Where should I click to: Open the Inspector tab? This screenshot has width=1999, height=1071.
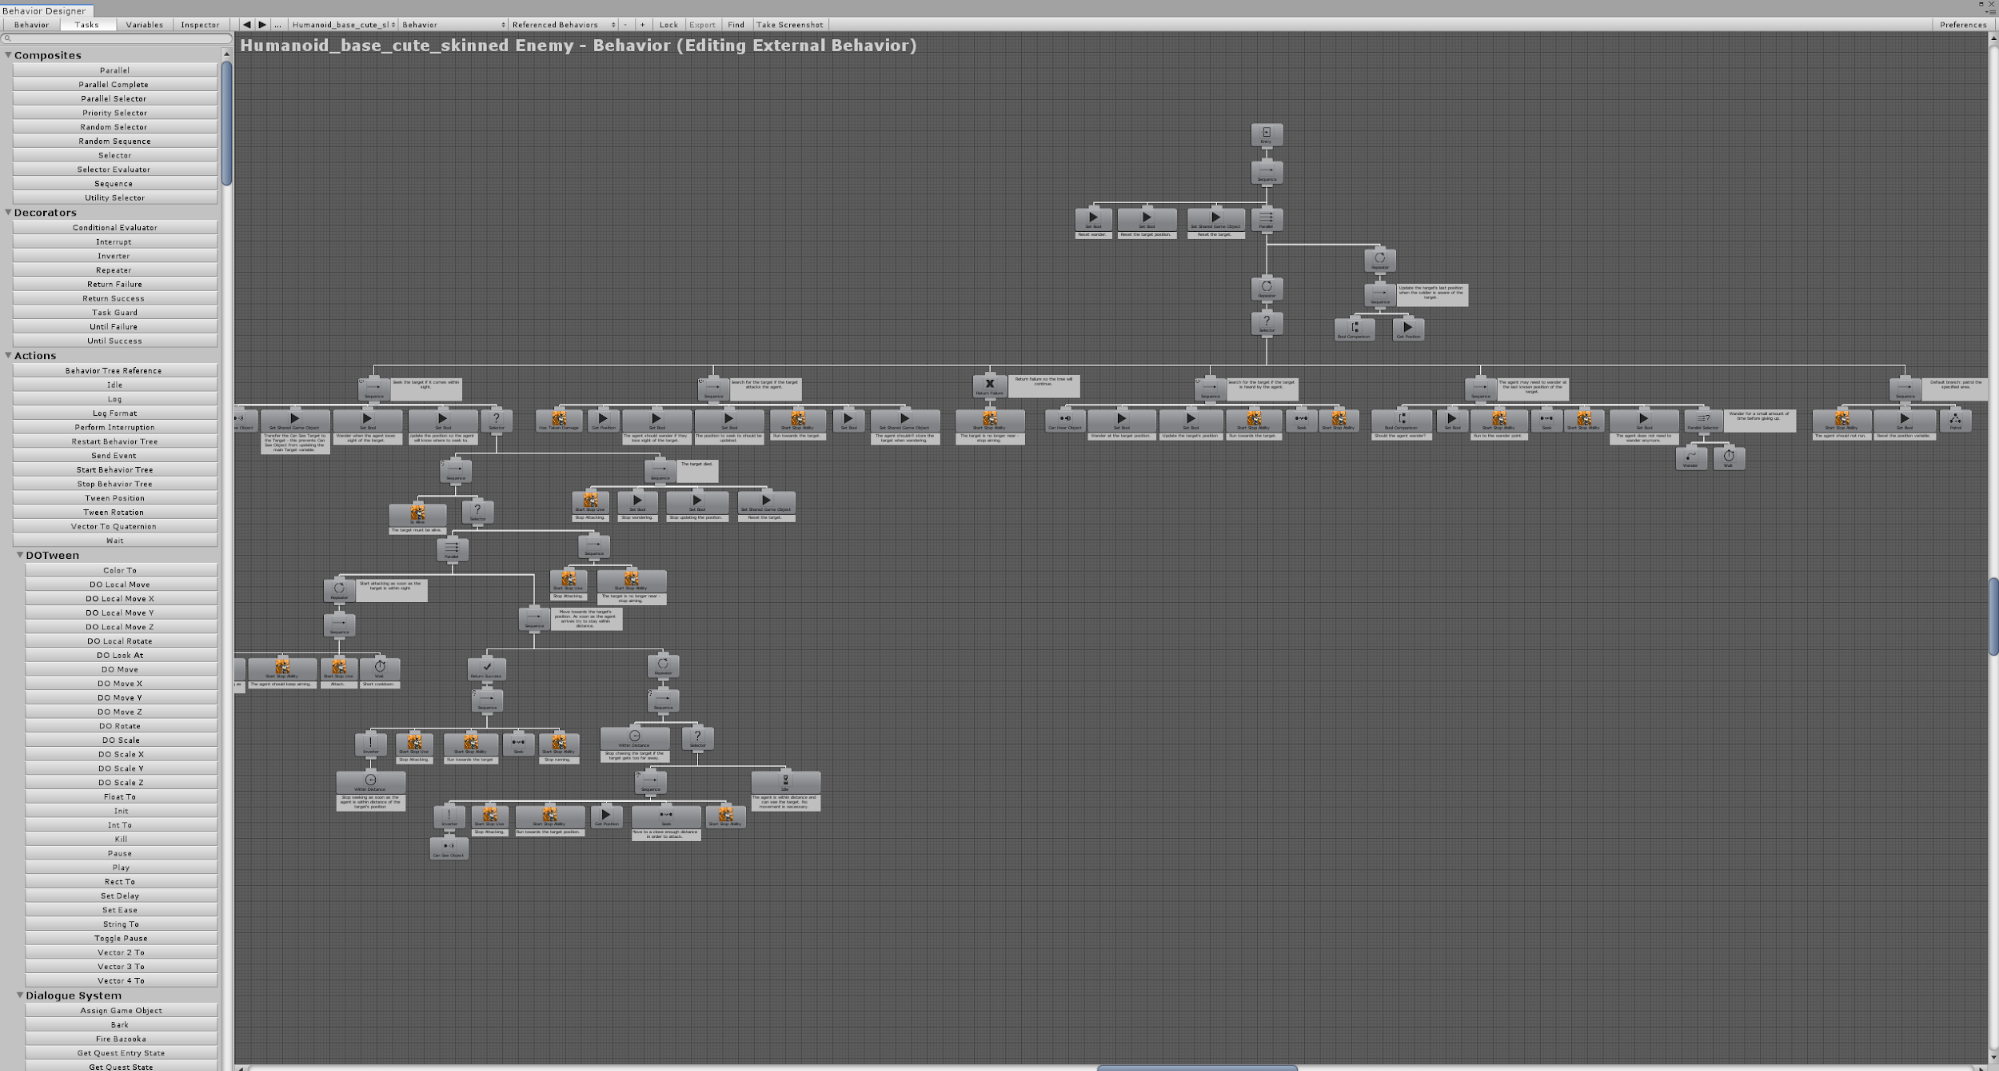point(200,25)
